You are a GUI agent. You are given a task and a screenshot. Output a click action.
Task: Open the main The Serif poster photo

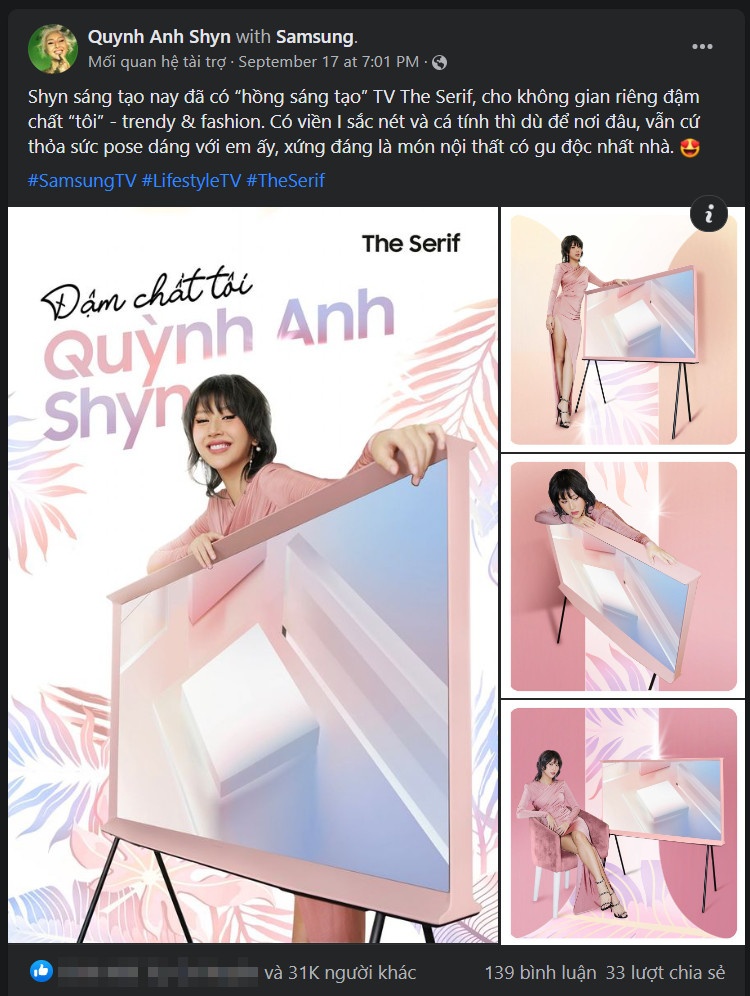click(253, 575)
